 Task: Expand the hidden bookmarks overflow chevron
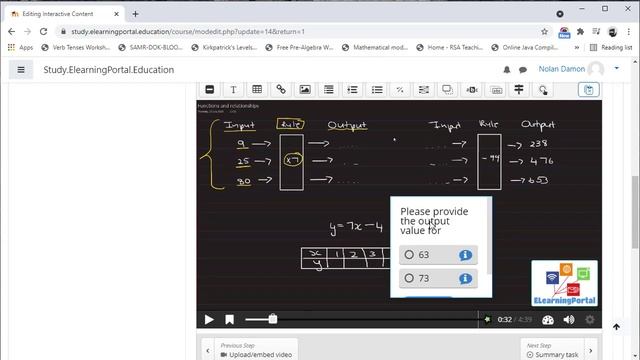[x=576, y=47]
